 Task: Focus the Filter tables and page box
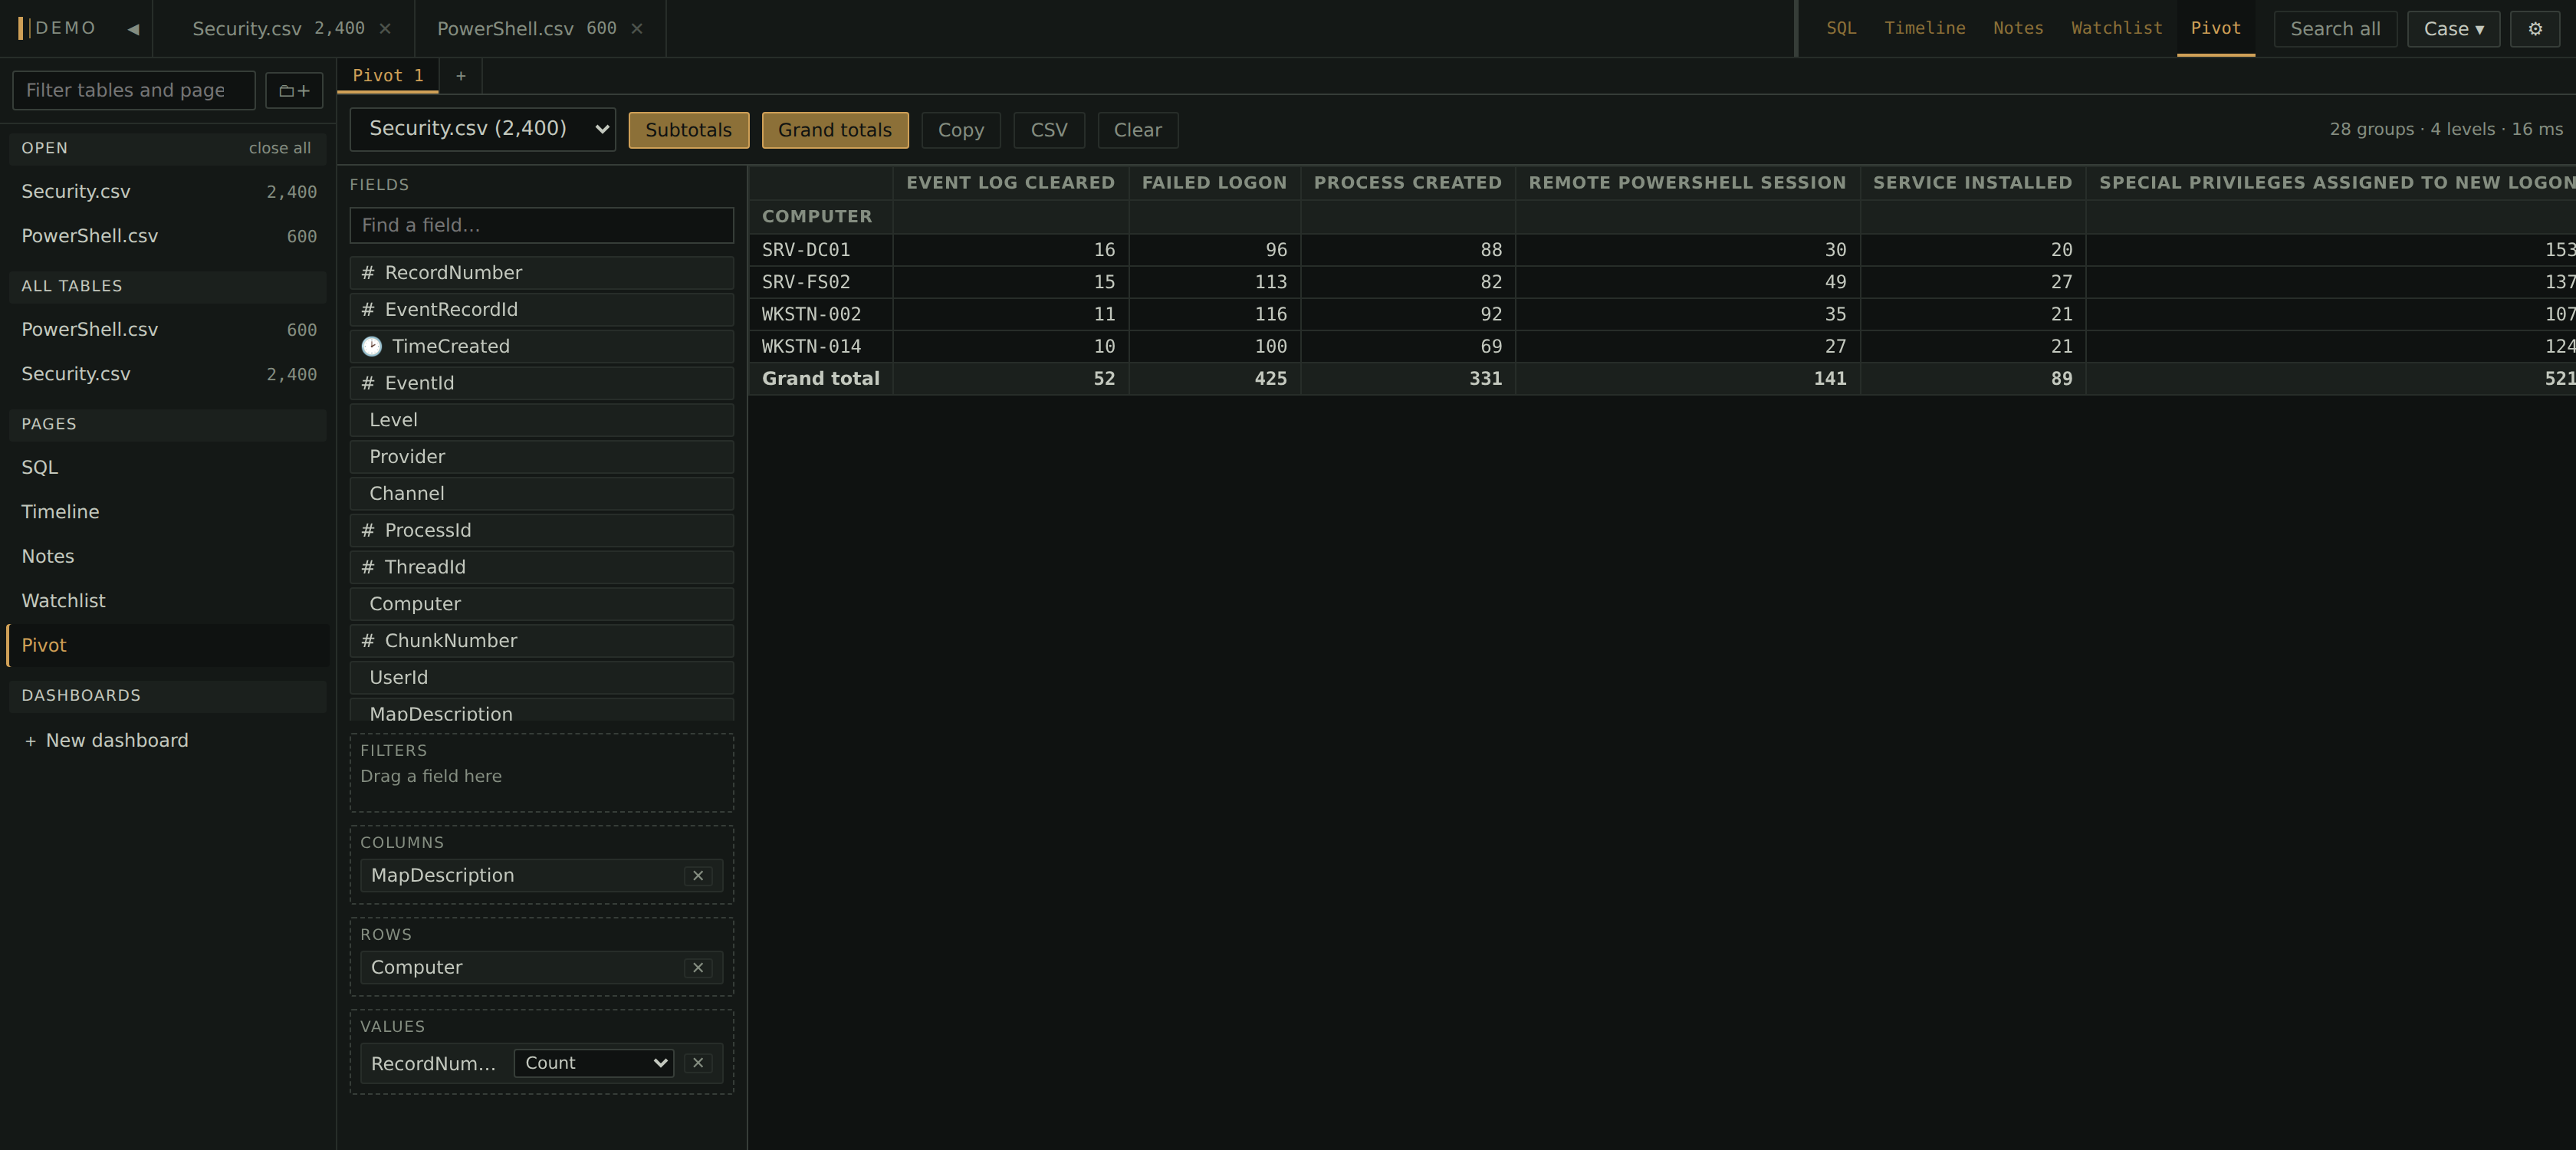[134, 91]
